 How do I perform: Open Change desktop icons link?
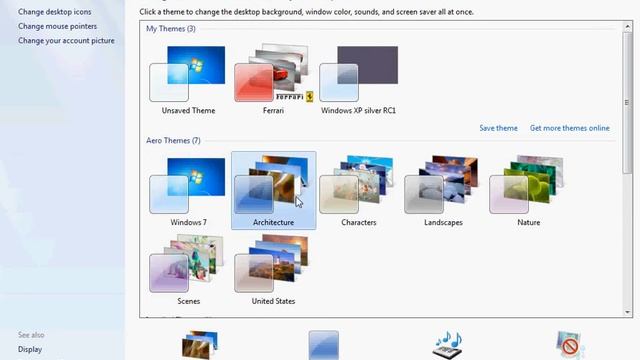(x=55, y=12)
